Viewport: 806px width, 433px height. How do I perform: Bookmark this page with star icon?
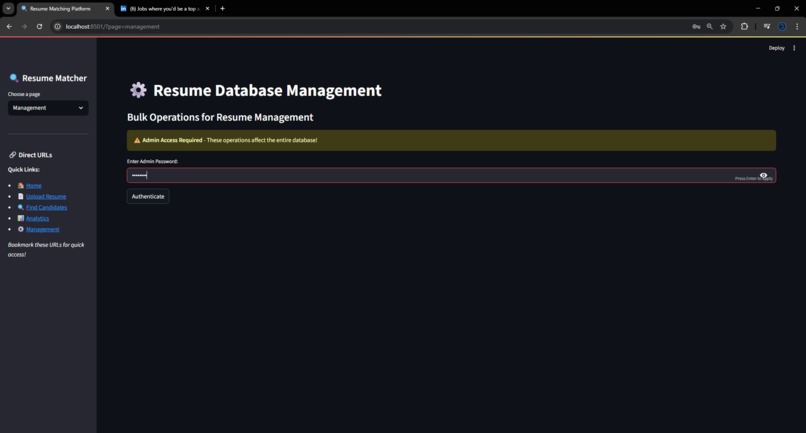coord(723,27)
